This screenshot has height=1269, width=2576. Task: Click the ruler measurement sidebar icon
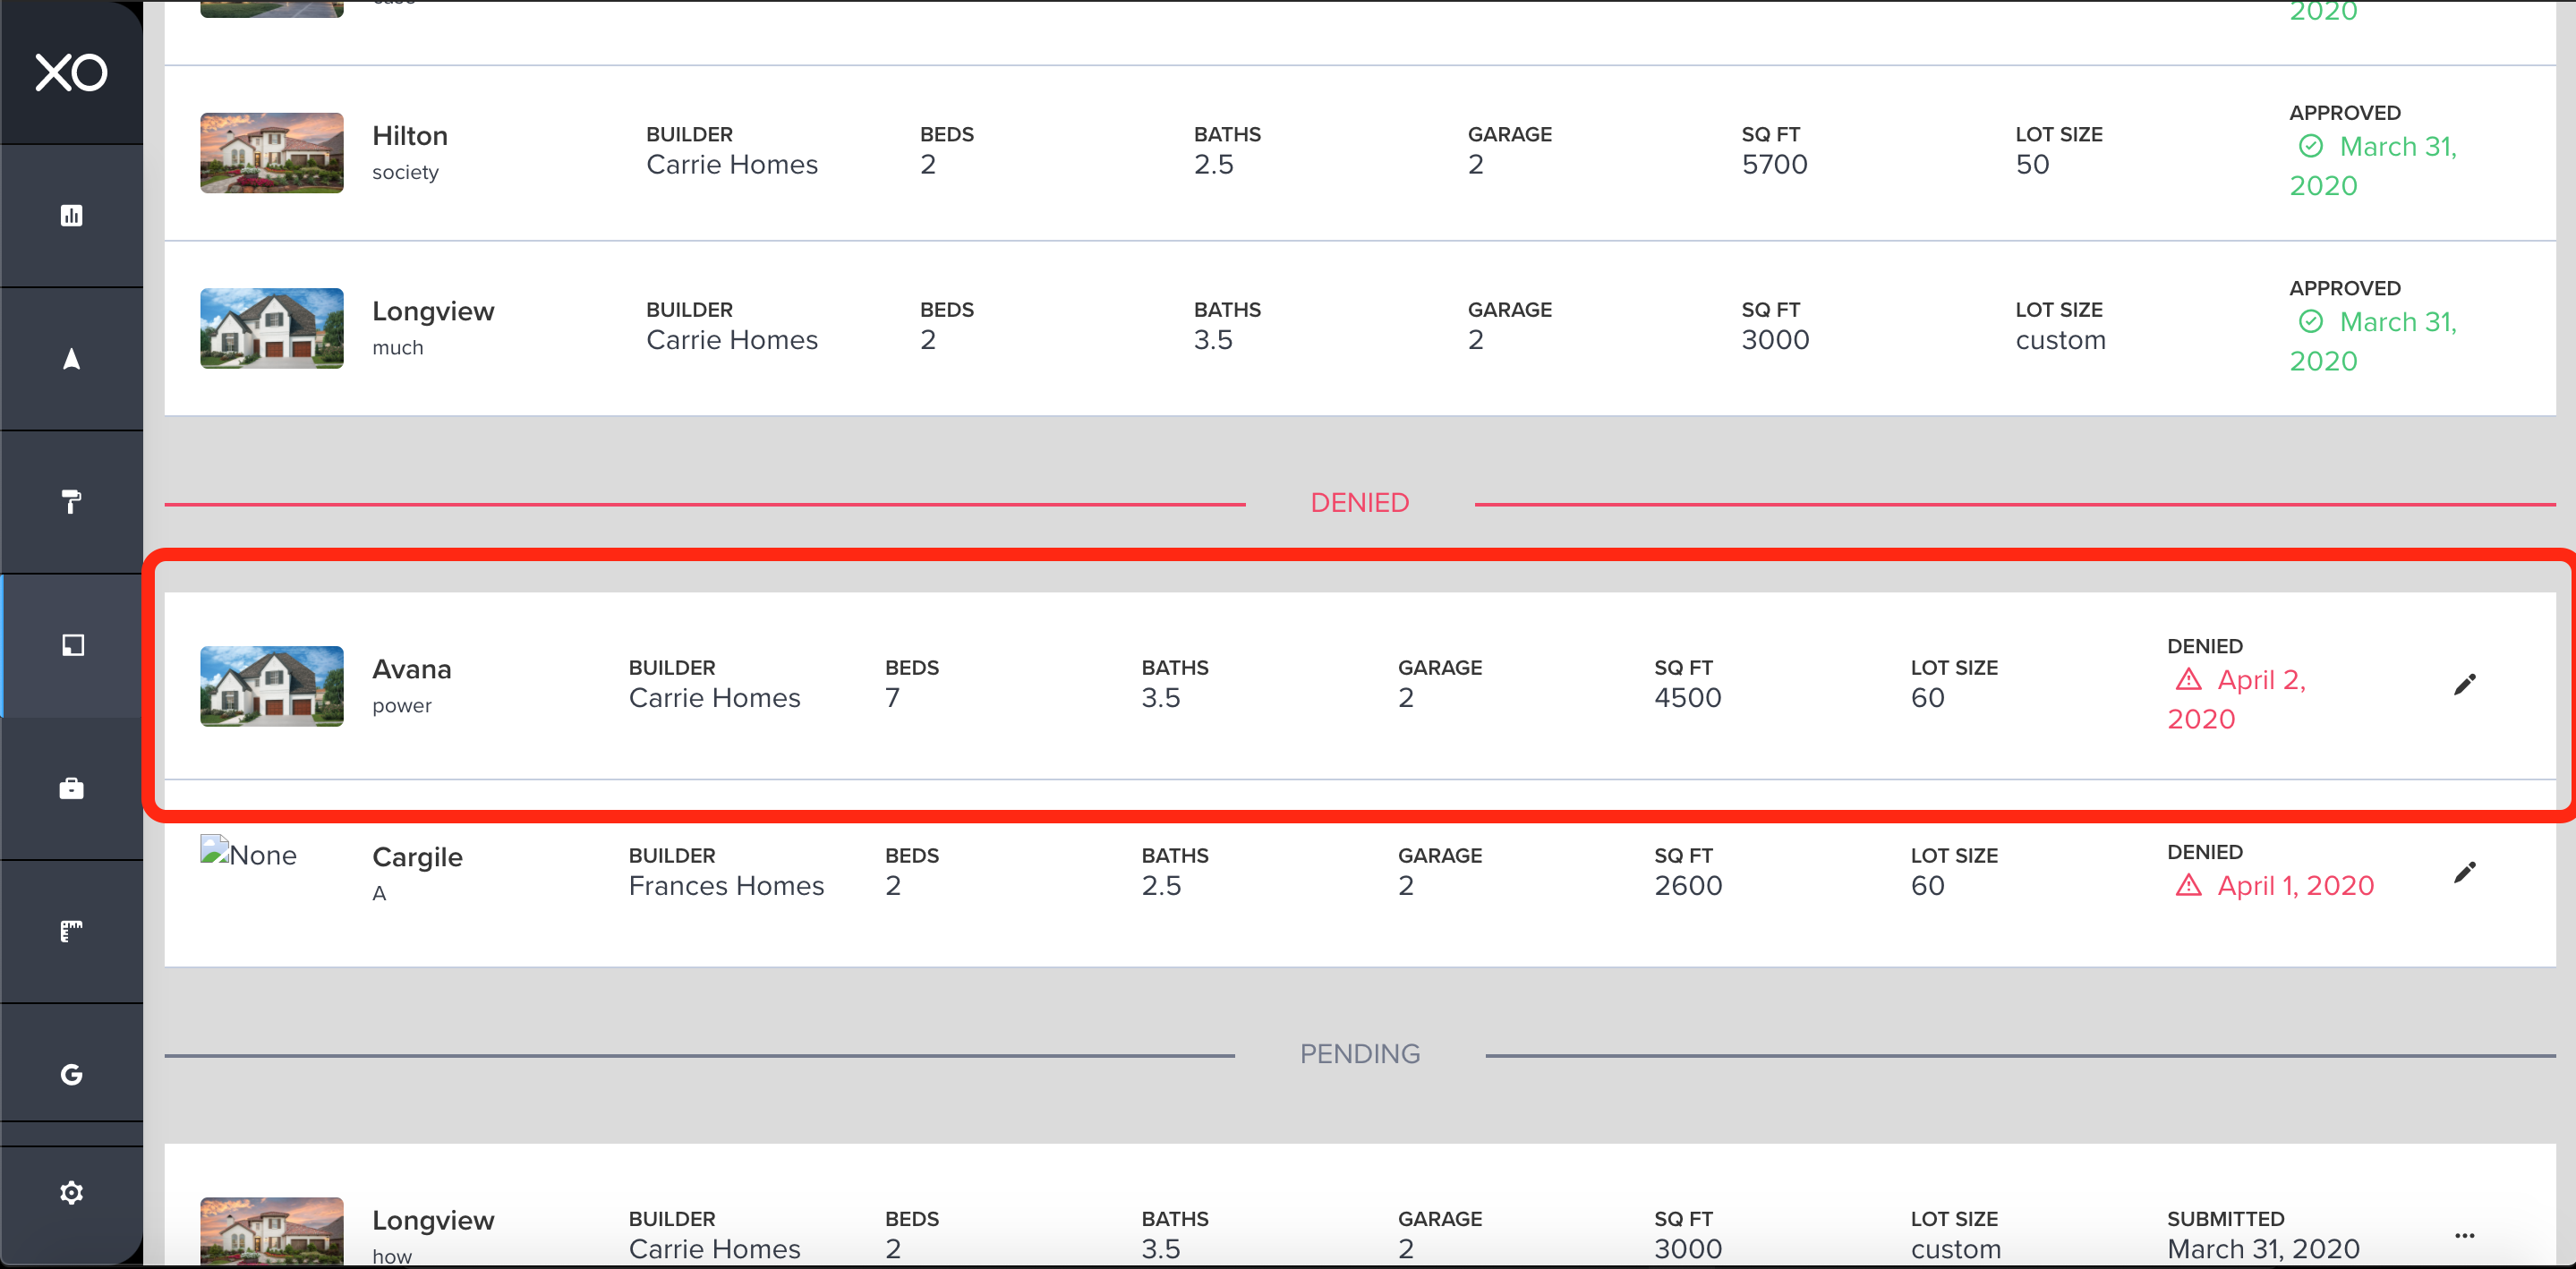coord(71,931)
